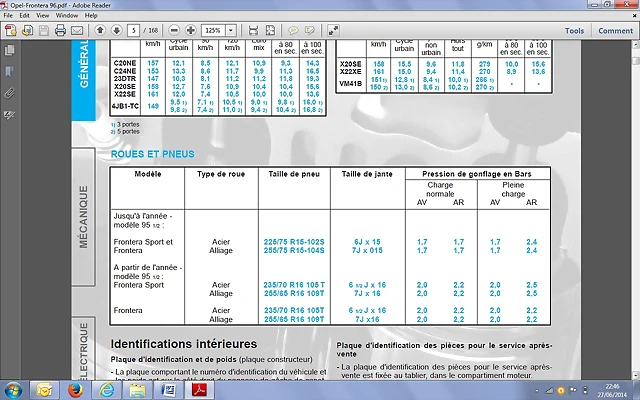Click the Taille de jante column header
The height and width of the screenshot is (400, 640).
coord(367,174)
